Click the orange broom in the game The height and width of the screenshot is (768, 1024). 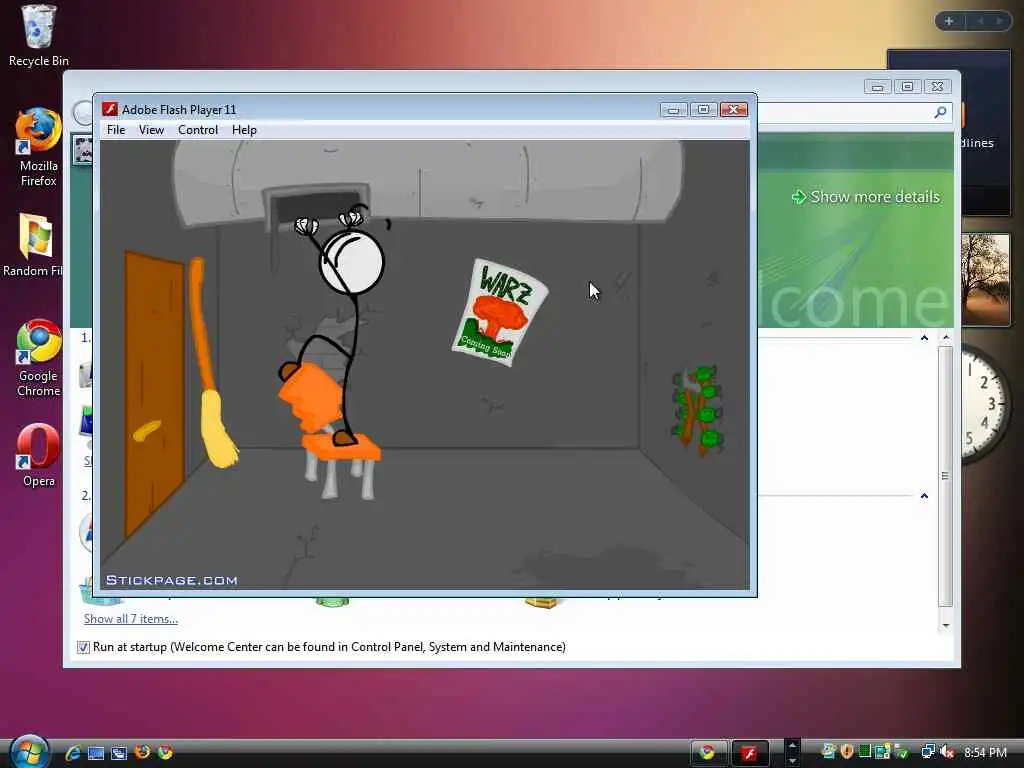211,362
